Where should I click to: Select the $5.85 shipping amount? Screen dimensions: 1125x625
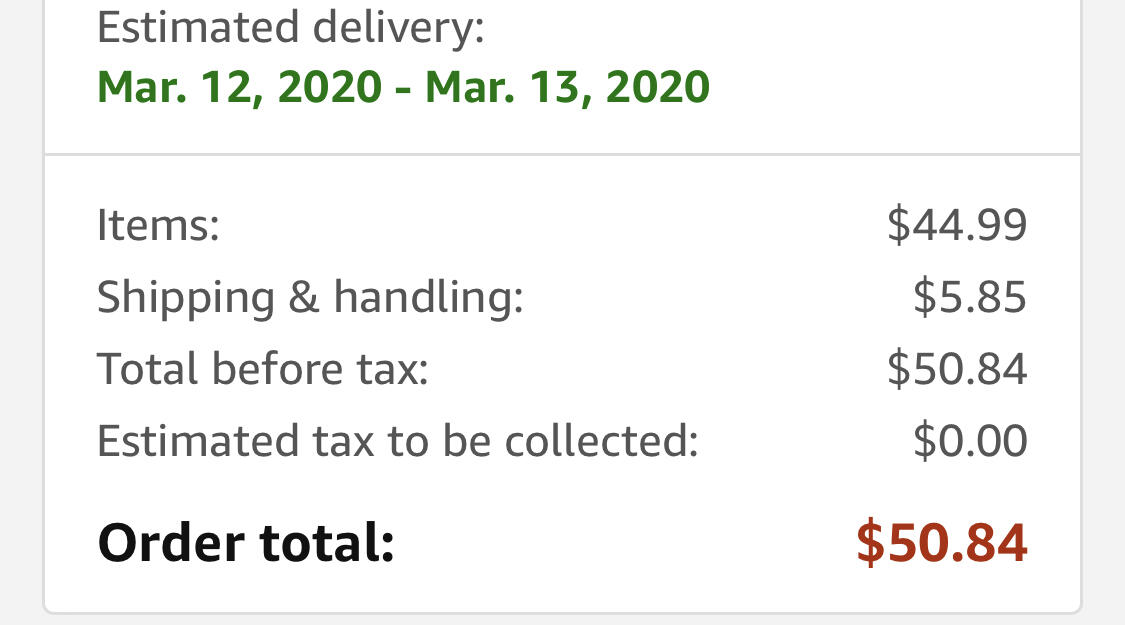click(x=970, y=296)
